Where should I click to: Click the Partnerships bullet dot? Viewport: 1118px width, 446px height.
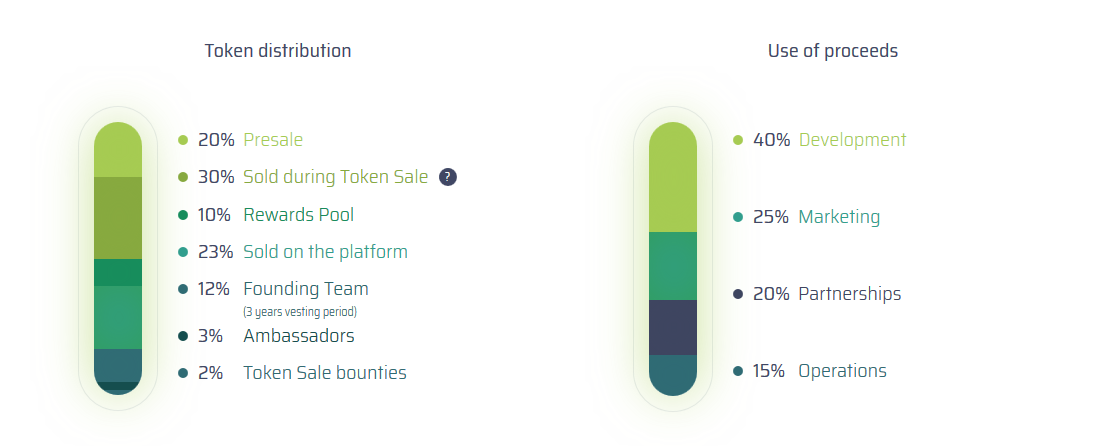(x=738, y=294)
